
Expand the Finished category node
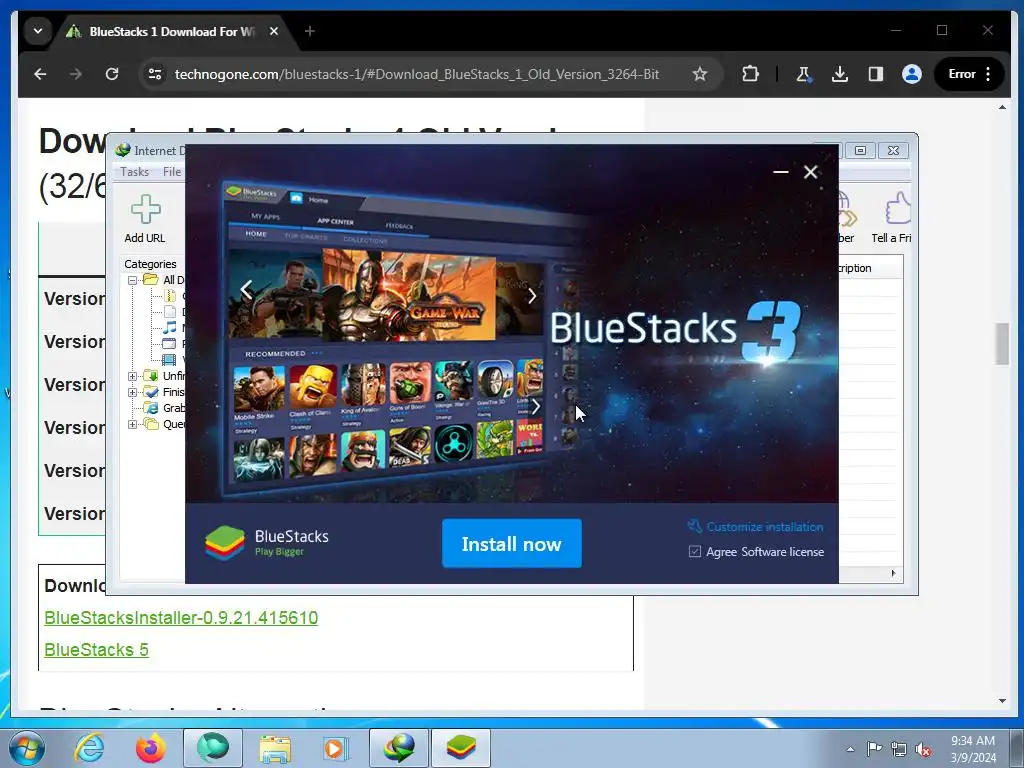coord(133,392)
